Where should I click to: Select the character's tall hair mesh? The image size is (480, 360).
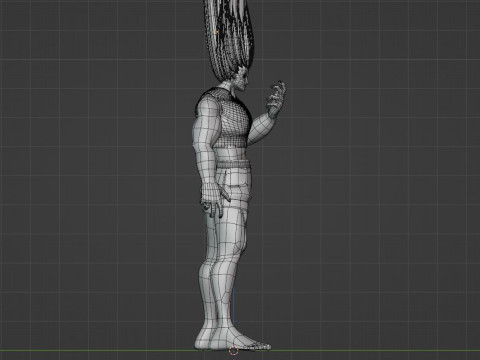tap(230, 40)
